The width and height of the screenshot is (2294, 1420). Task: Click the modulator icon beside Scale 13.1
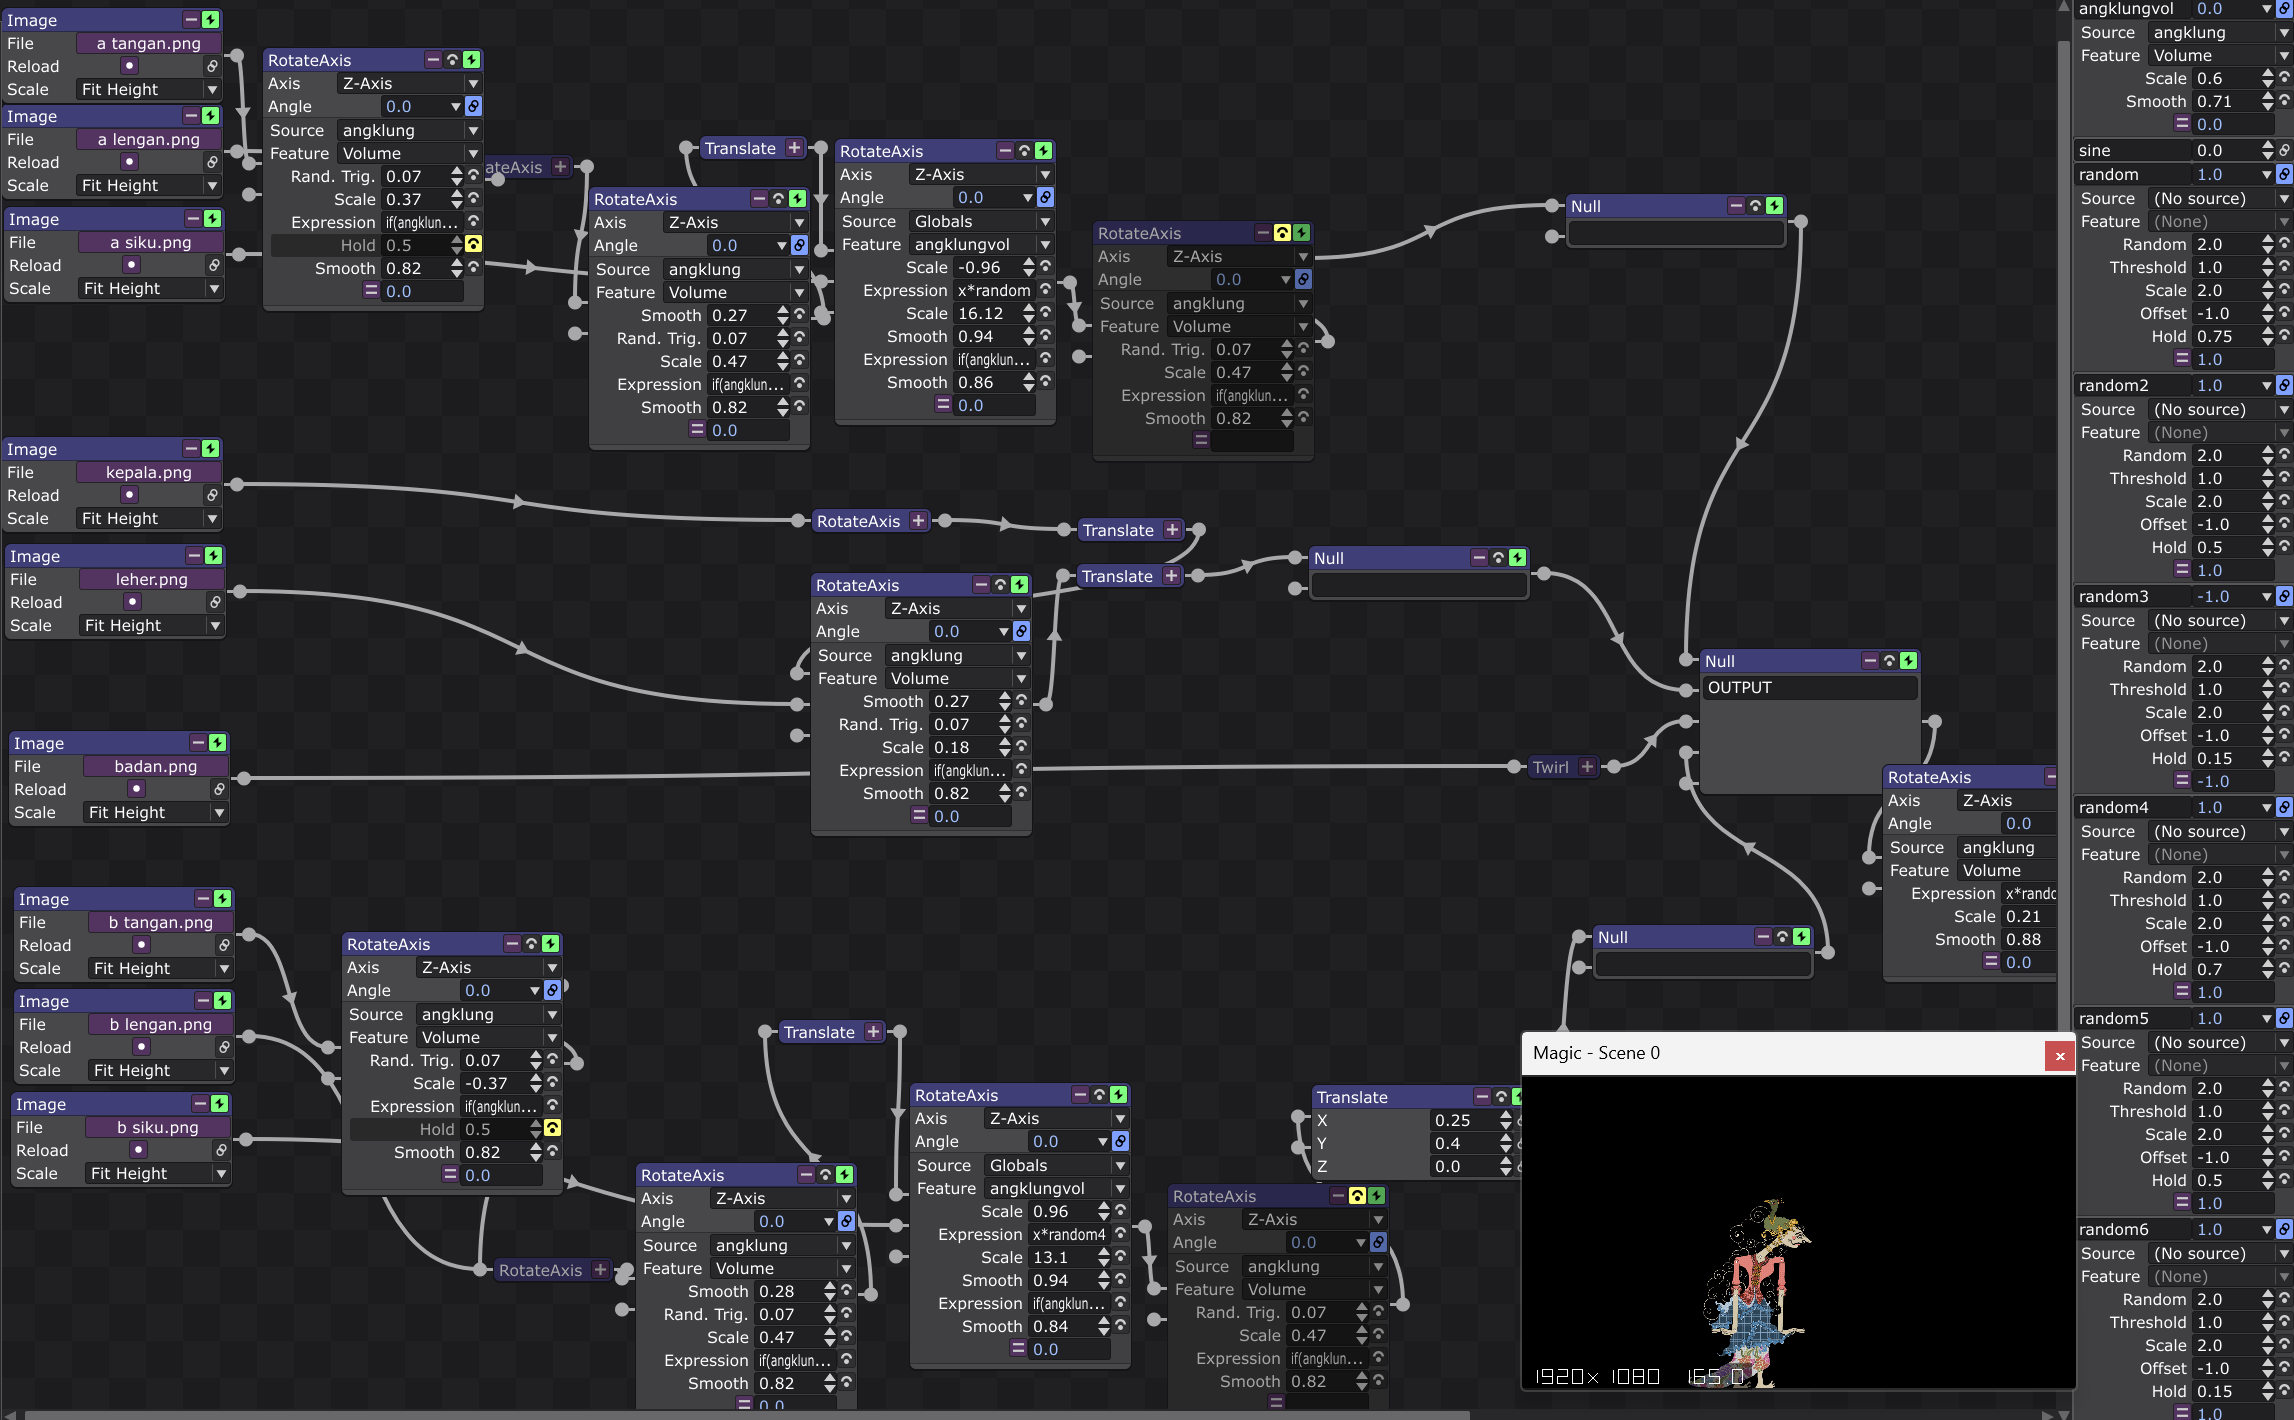pos(1120,1258)
